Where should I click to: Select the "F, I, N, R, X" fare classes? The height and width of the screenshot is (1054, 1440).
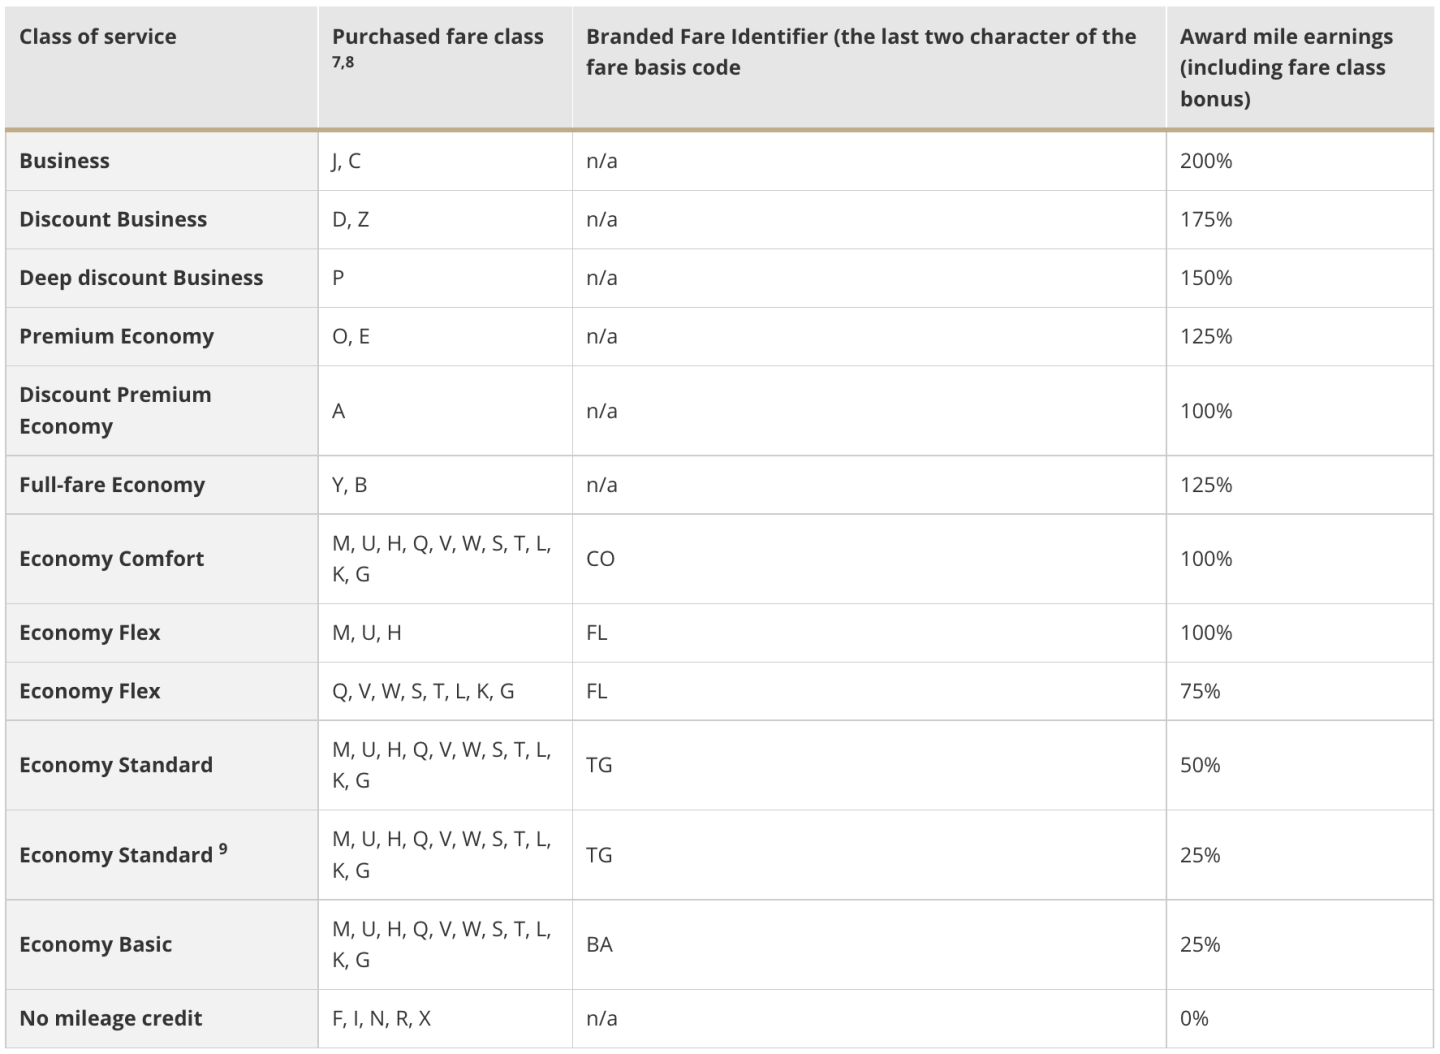pos(381,1019)
